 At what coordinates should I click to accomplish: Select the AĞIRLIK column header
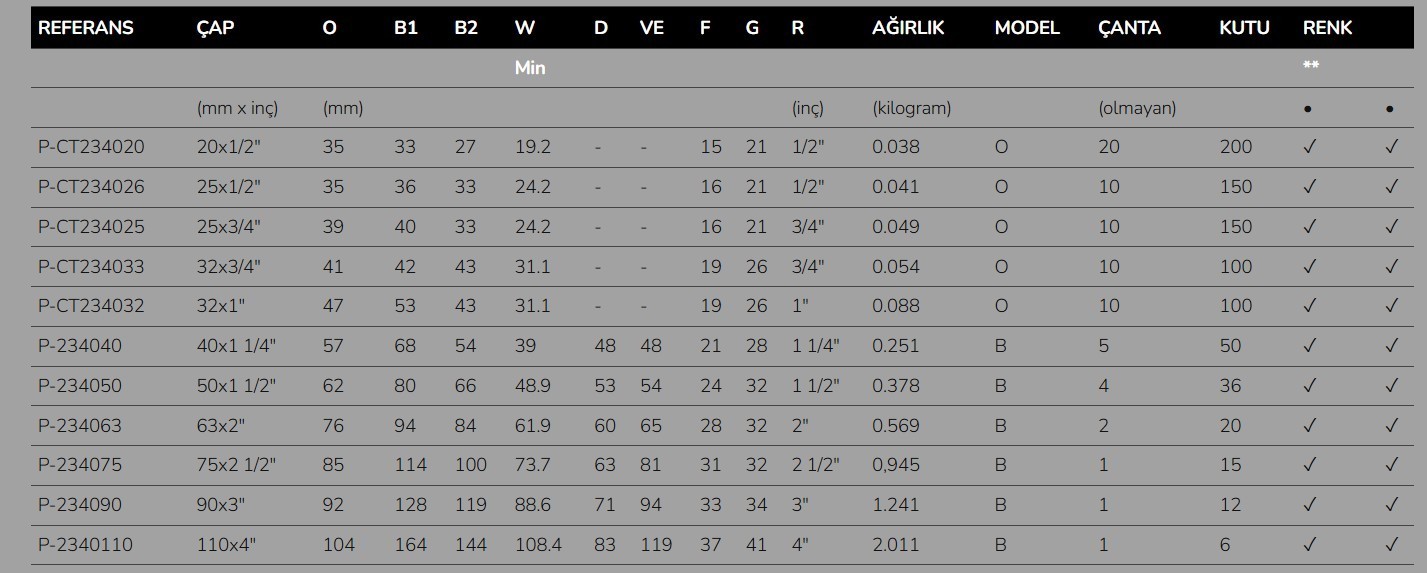[x=908, y=28]
